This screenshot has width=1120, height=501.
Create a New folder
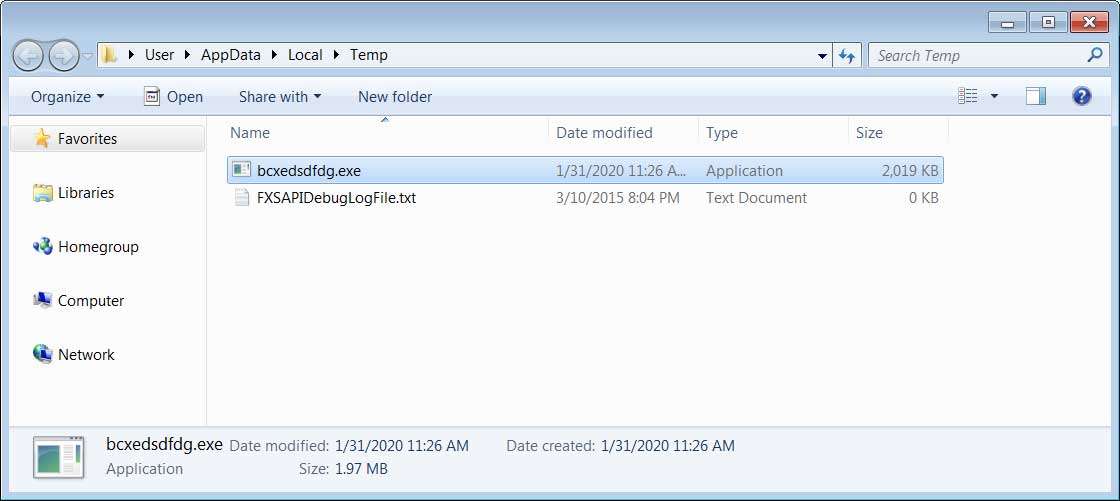click(395, 96)
